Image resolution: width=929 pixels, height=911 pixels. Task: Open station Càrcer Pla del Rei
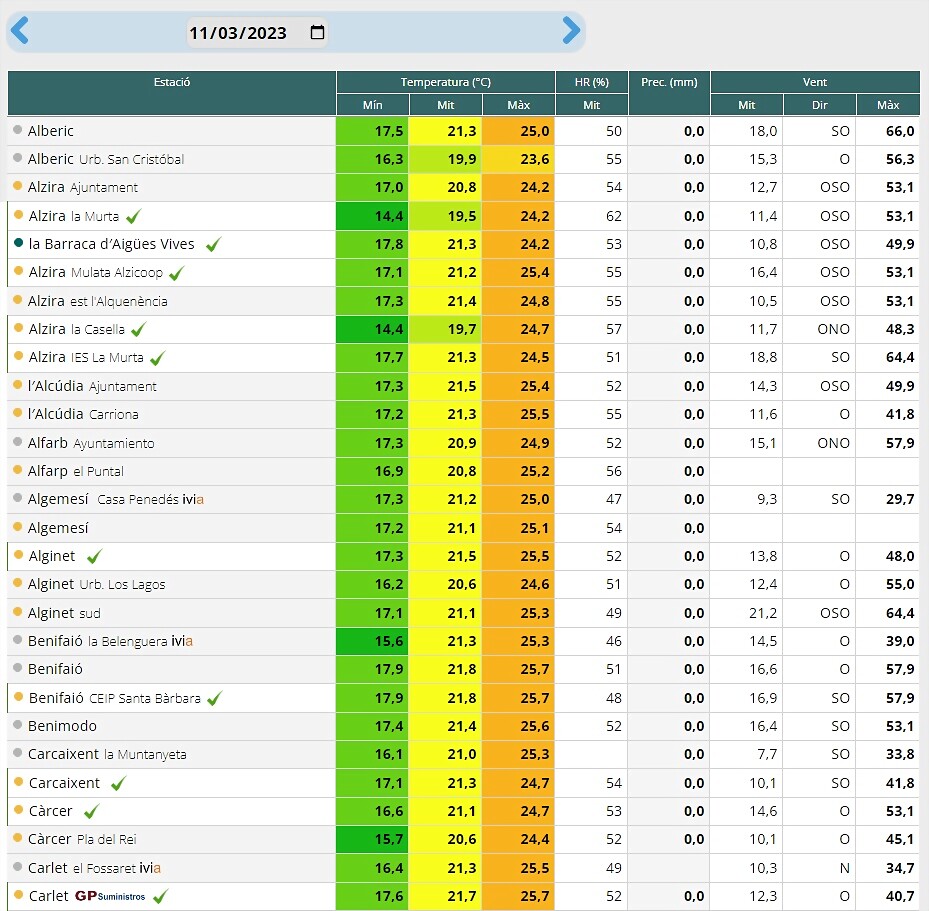82,839
